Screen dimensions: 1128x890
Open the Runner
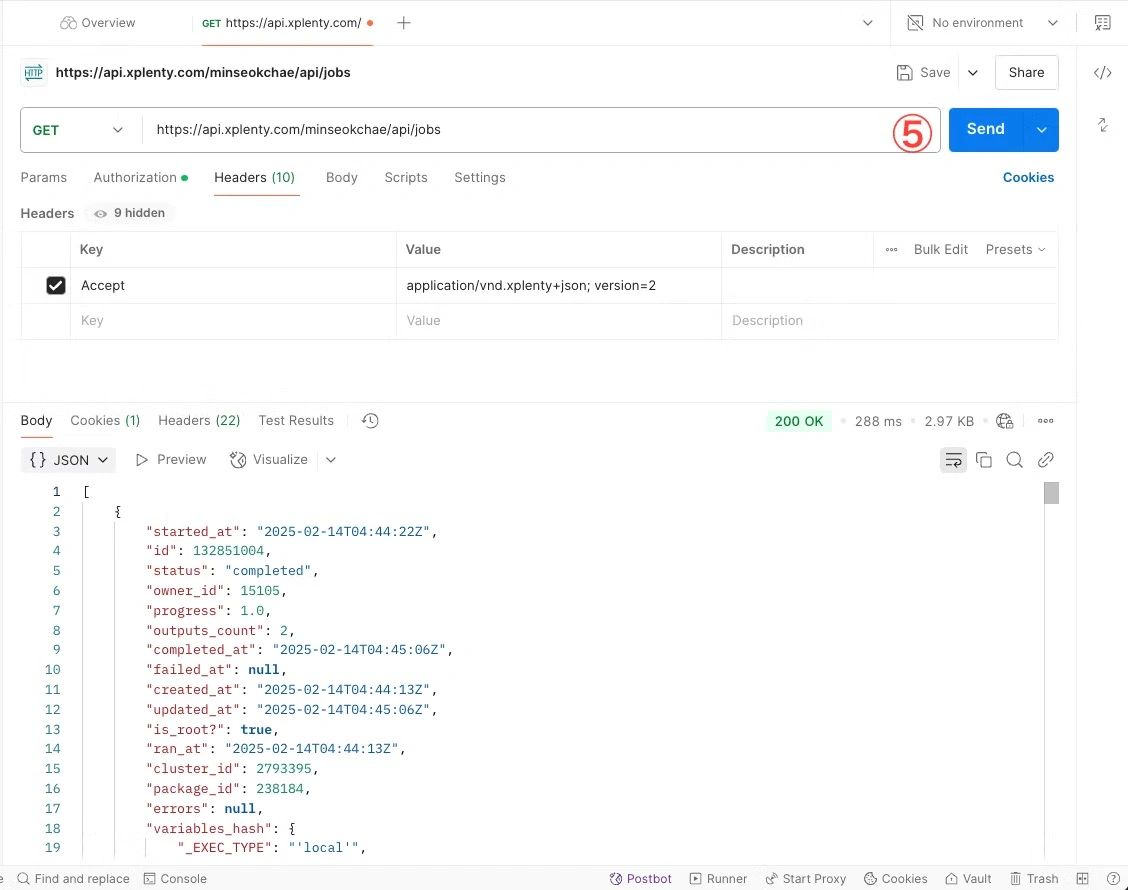(x=718, y=878)
